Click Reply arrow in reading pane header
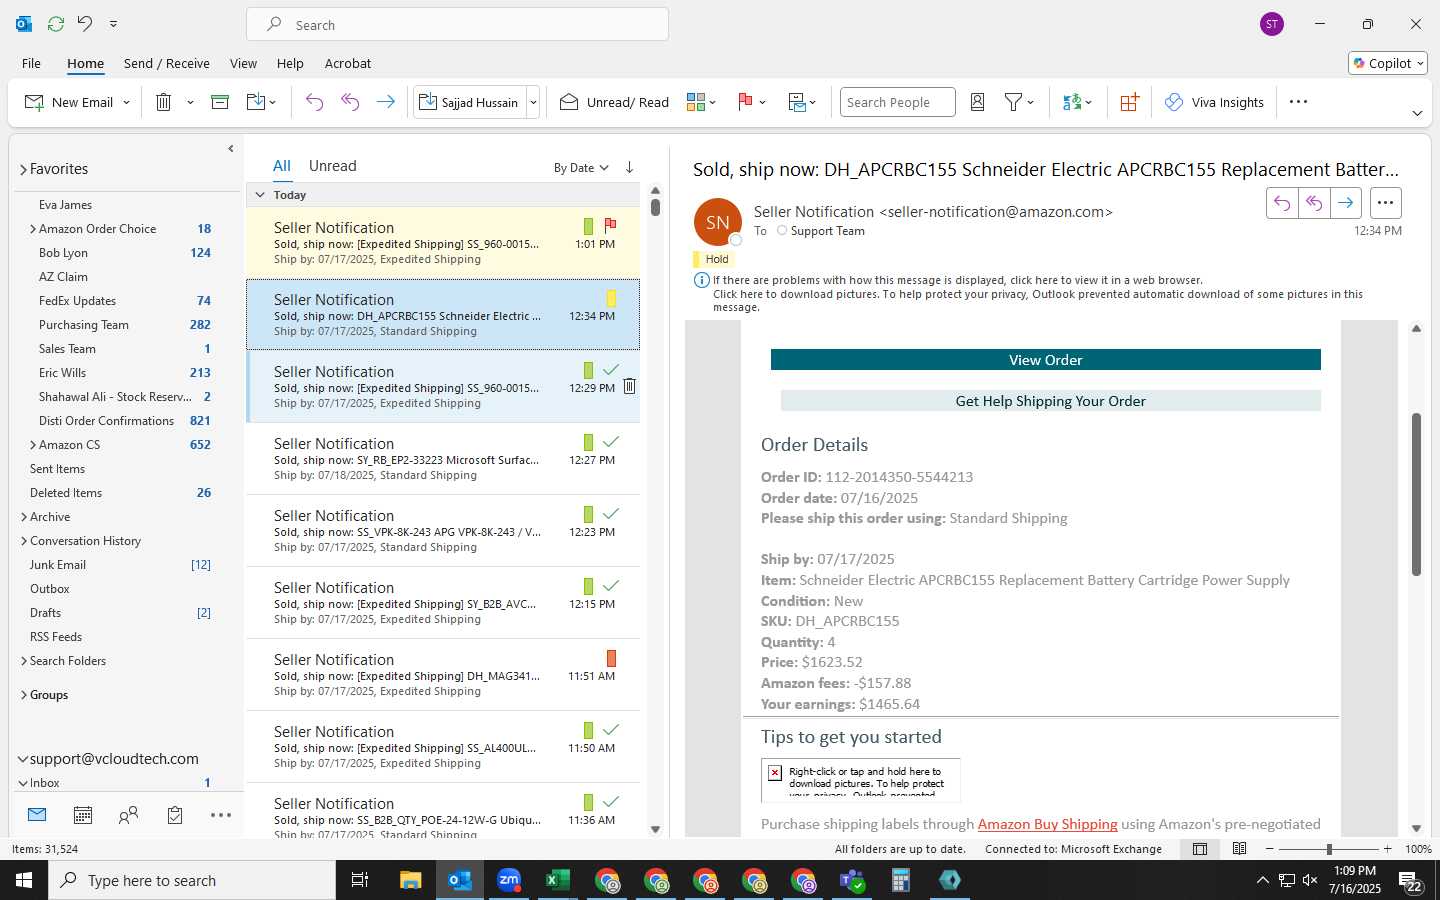1440x900 pixels. (x=1282, y=203)
